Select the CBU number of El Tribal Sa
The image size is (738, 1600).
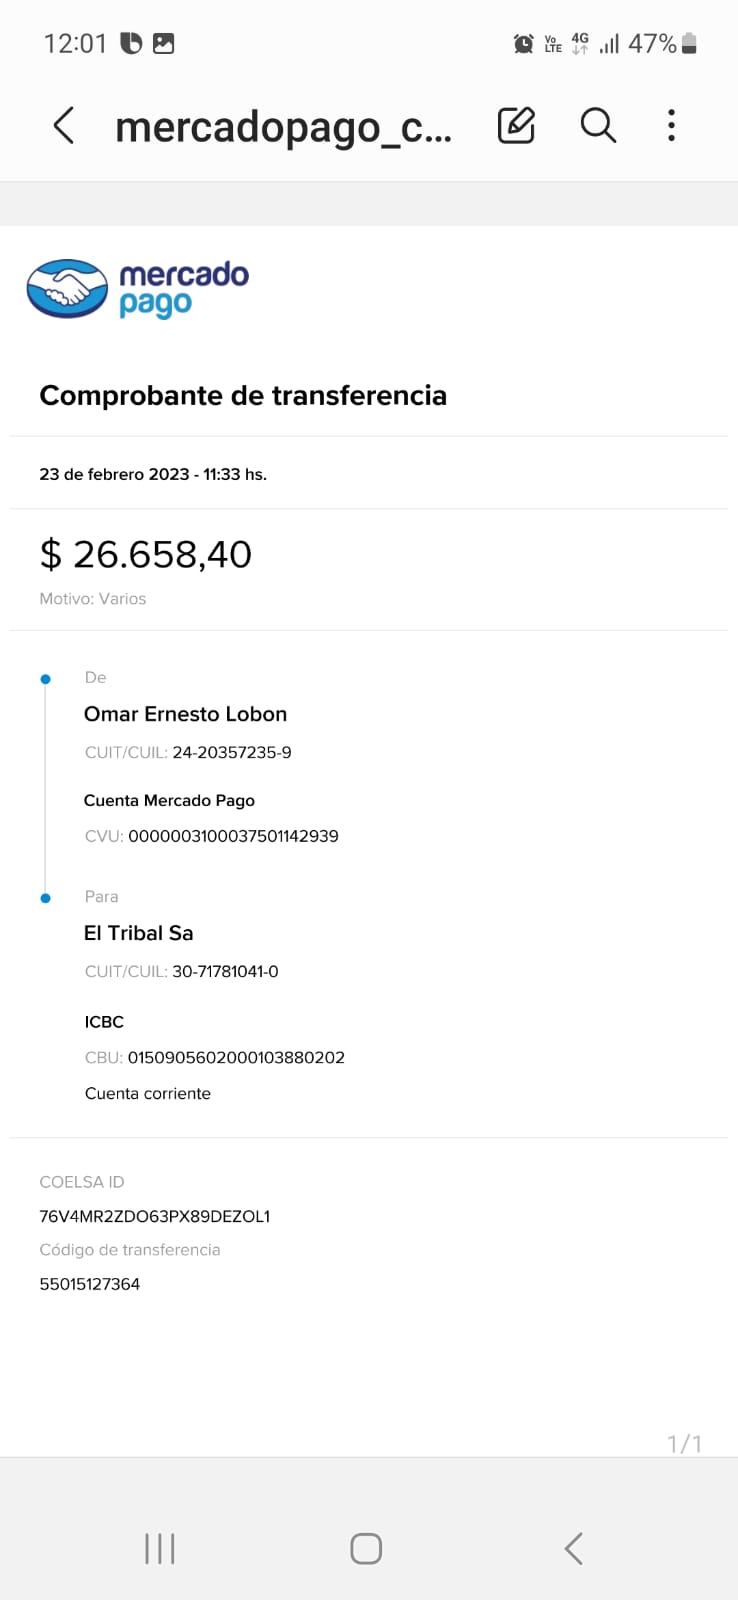pos(236,1058)
